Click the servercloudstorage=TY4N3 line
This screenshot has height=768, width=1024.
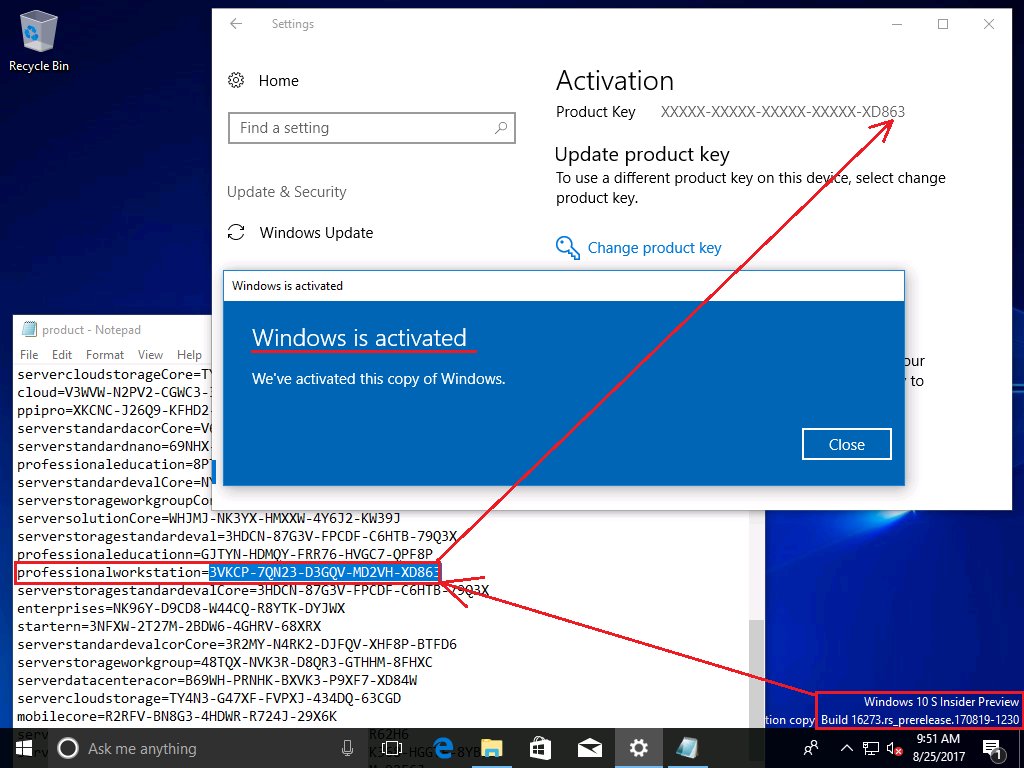point(209,698)
